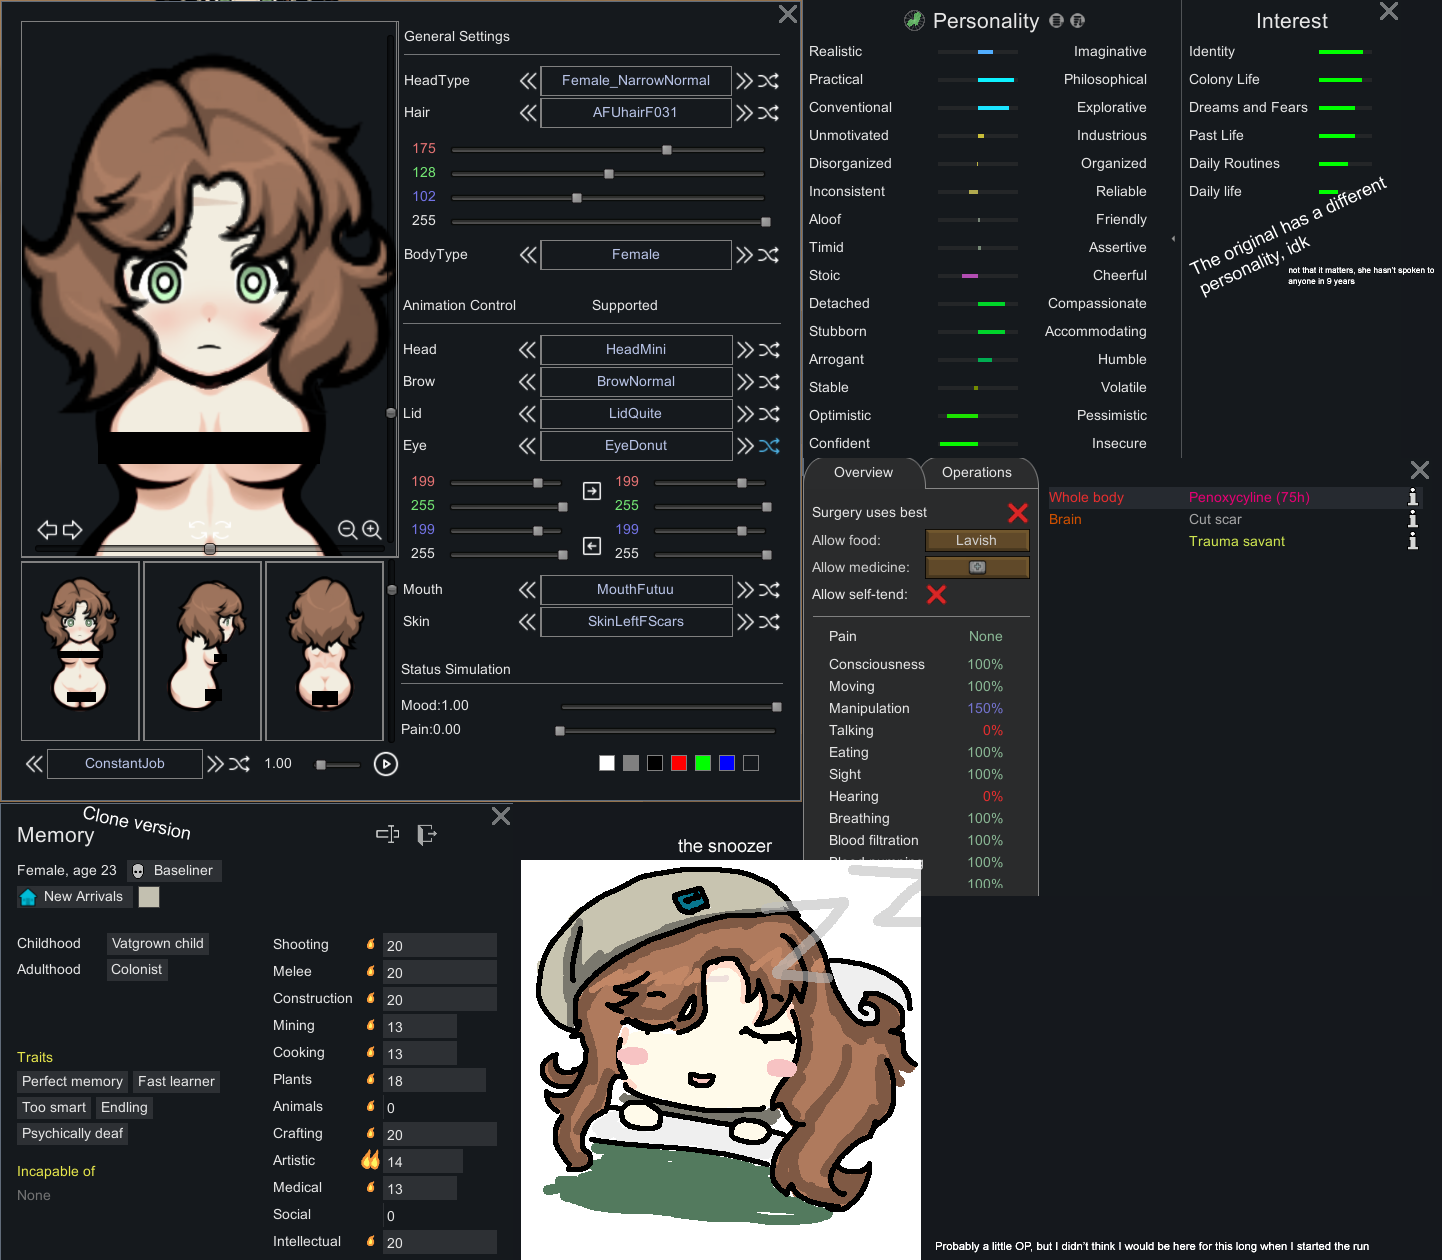Open info for Cut scar entry

pos(1413,519)
